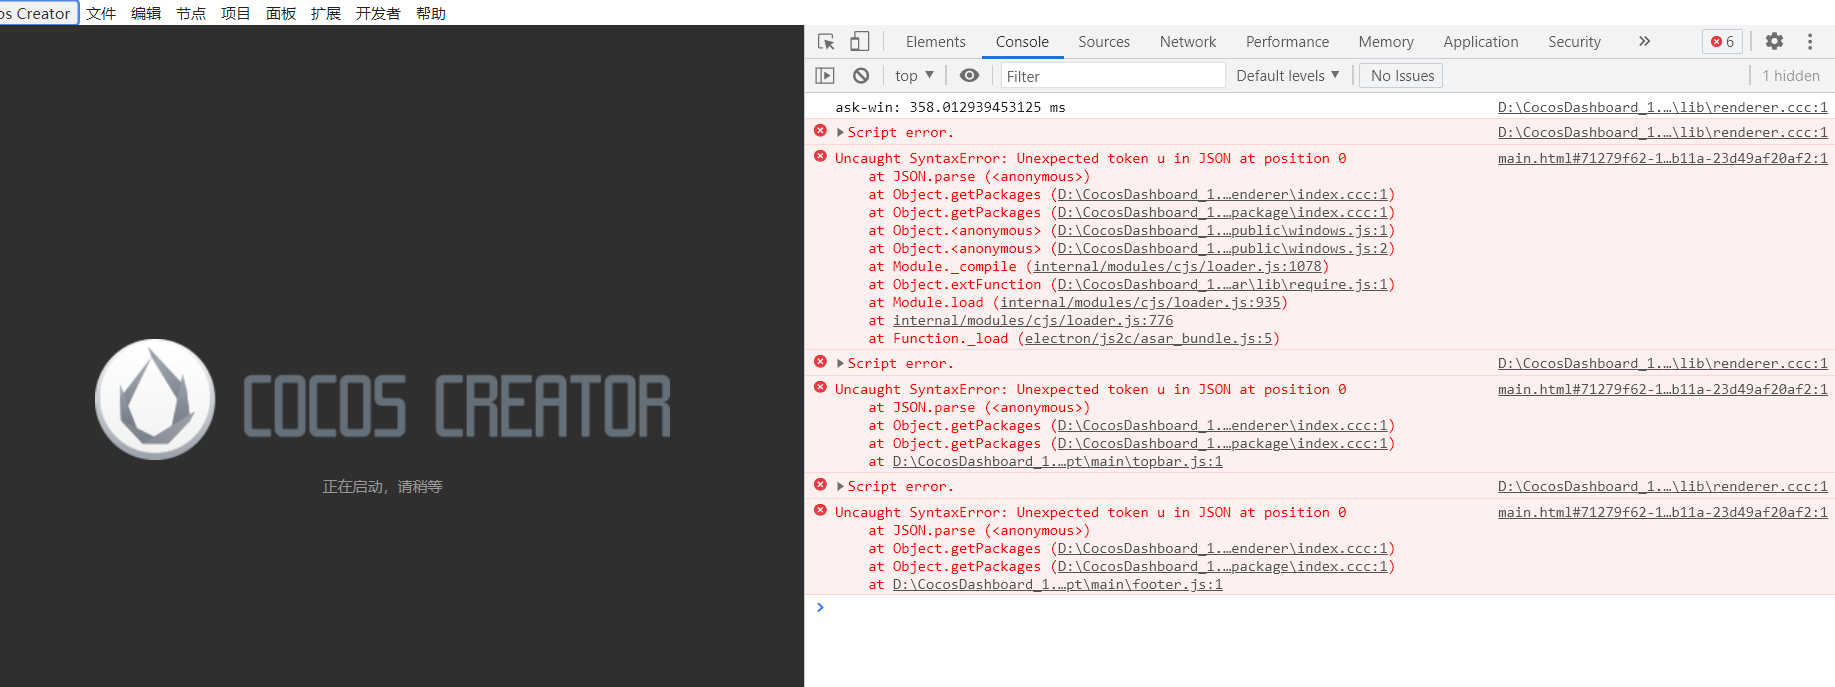This screenshot has width=1835, height=687.
Task: Focus the console Filter input
Action: tap(1112, 75)
